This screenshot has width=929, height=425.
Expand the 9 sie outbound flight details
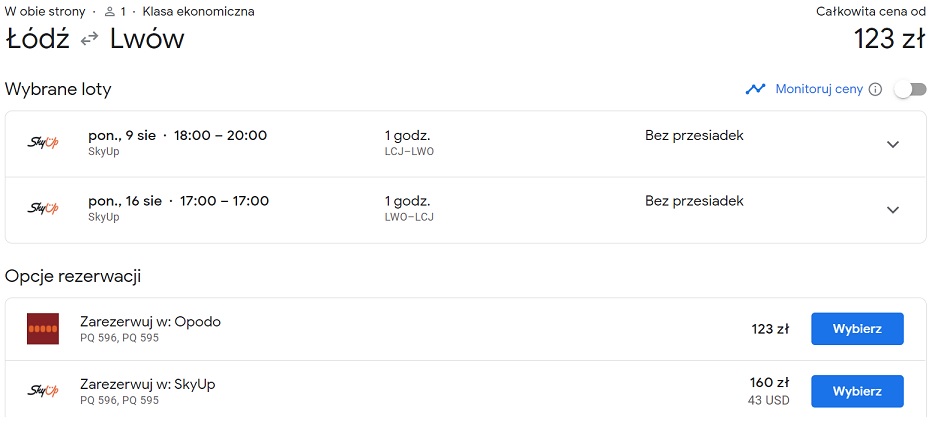point(893,144)
